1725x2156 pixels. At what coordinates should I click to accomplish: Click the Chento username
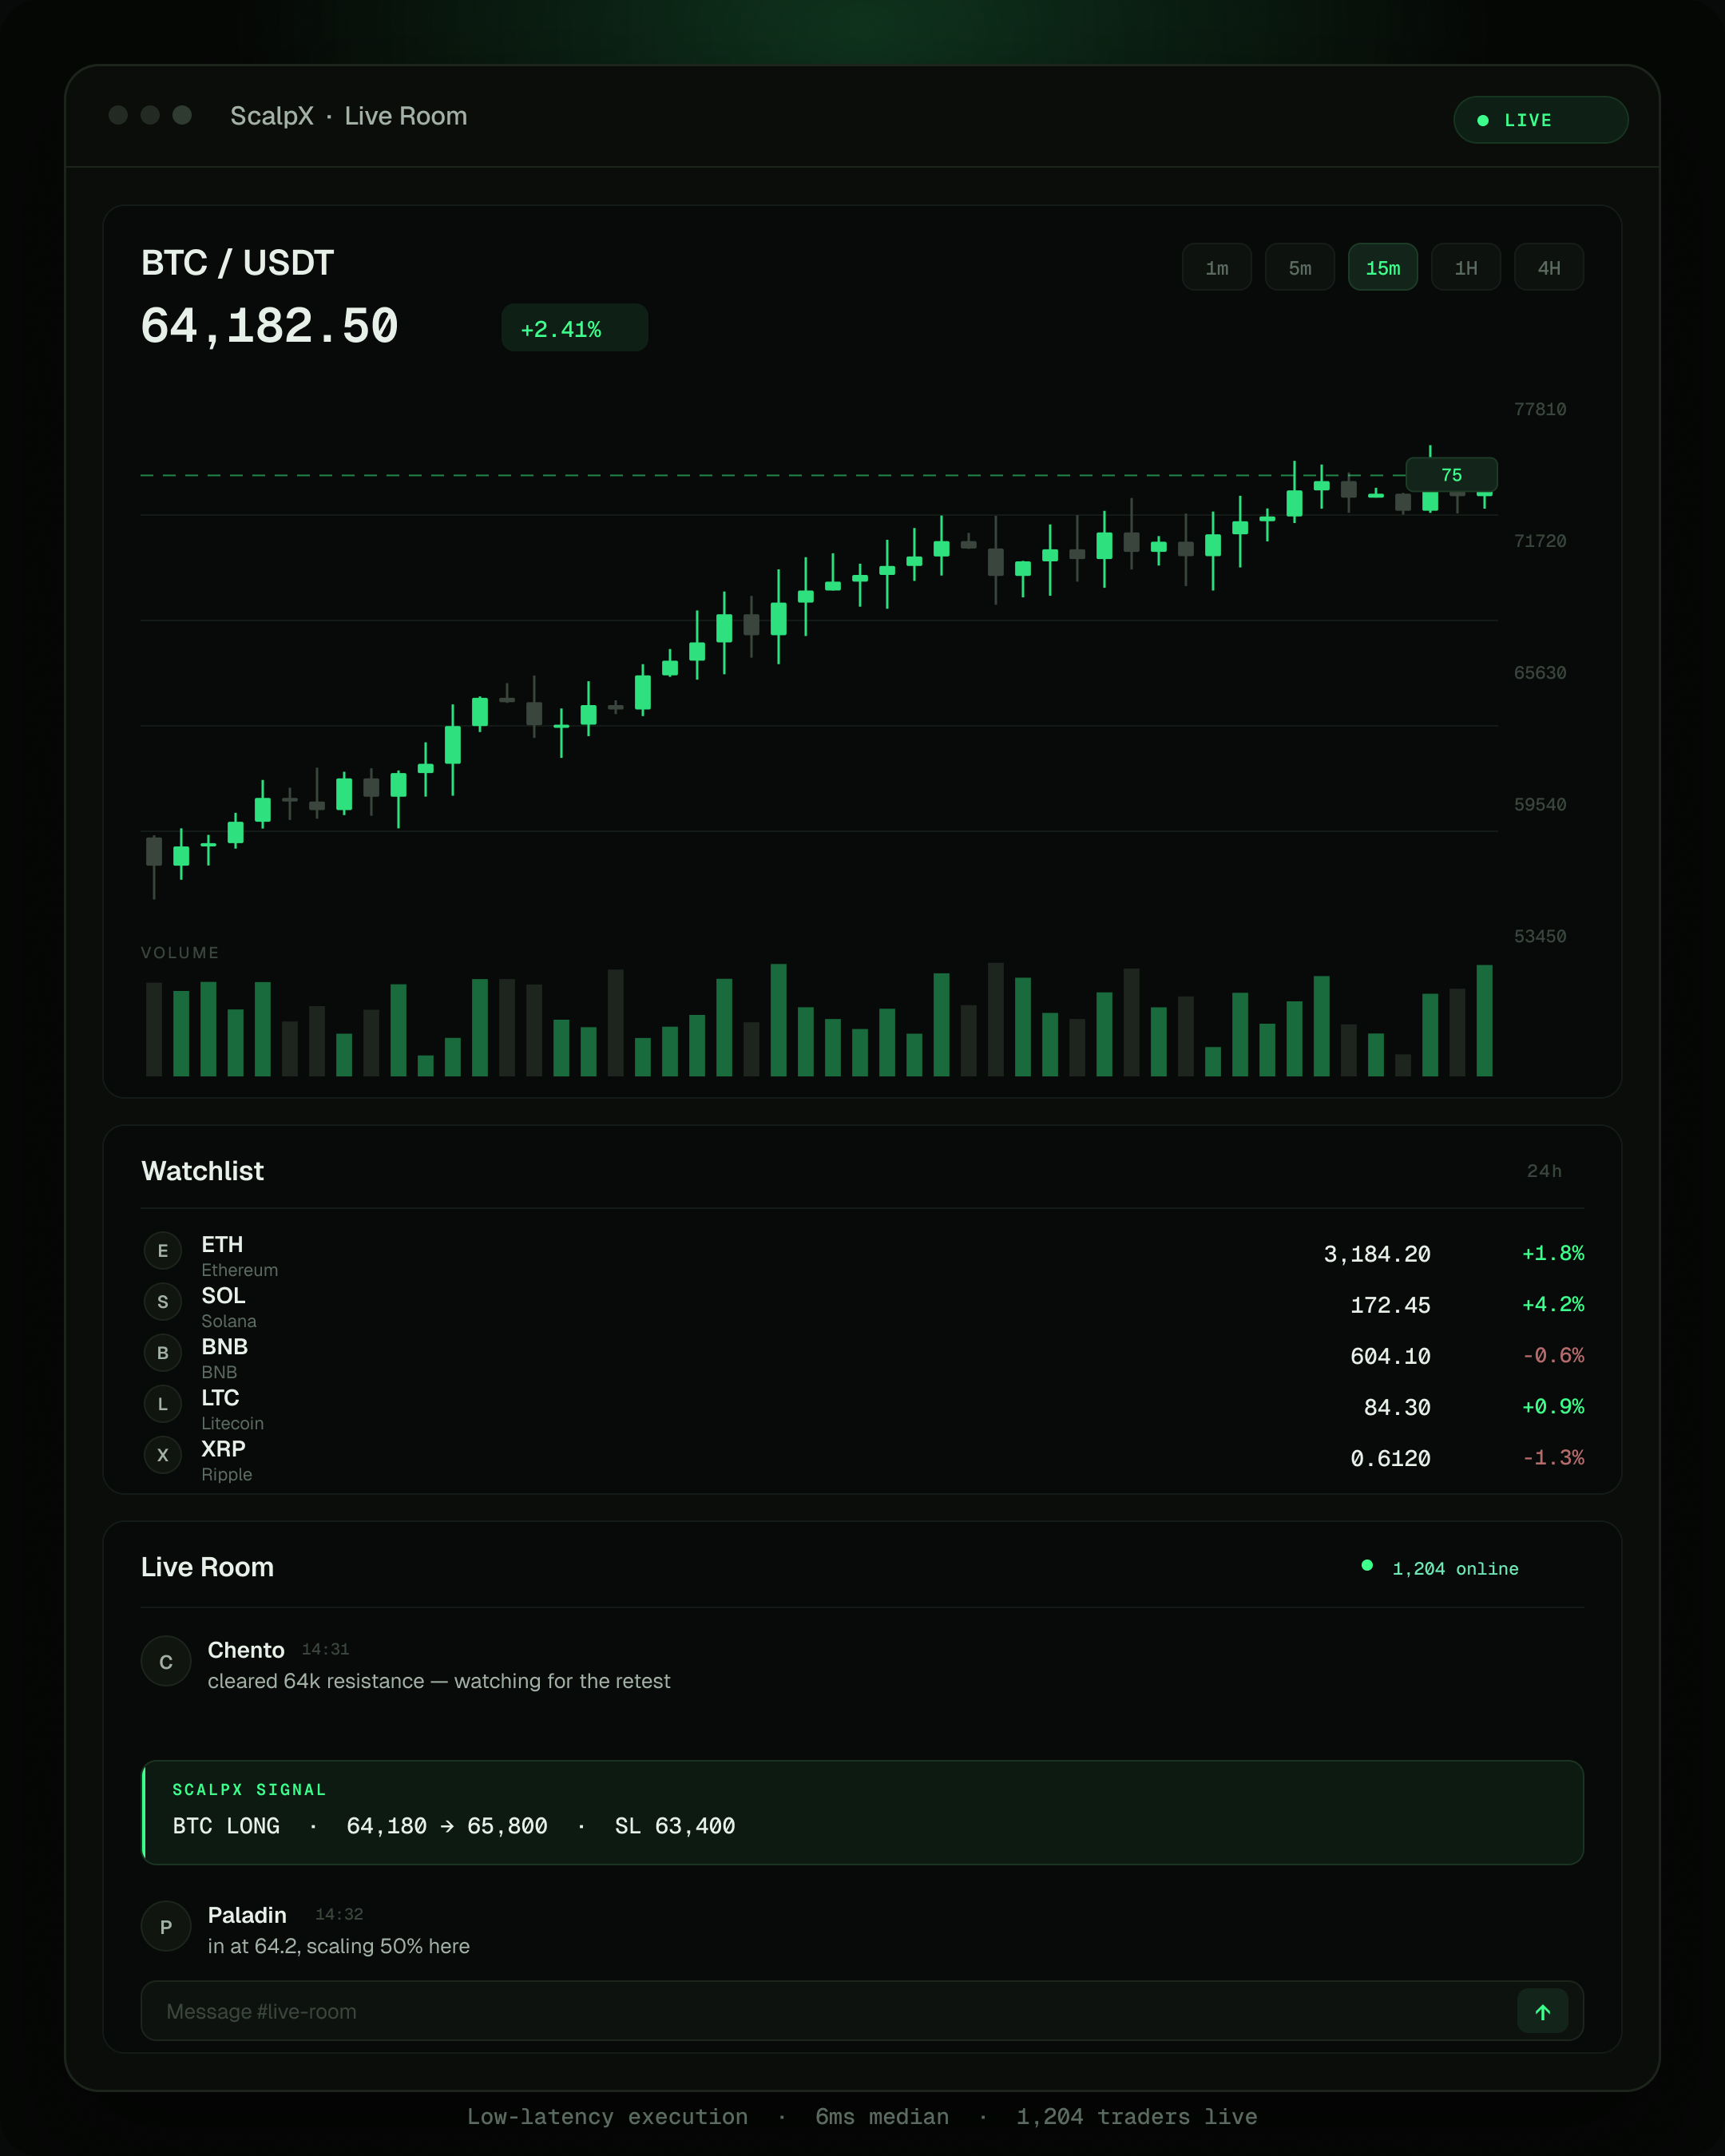pyautogui.click(x=246, y=1650)
